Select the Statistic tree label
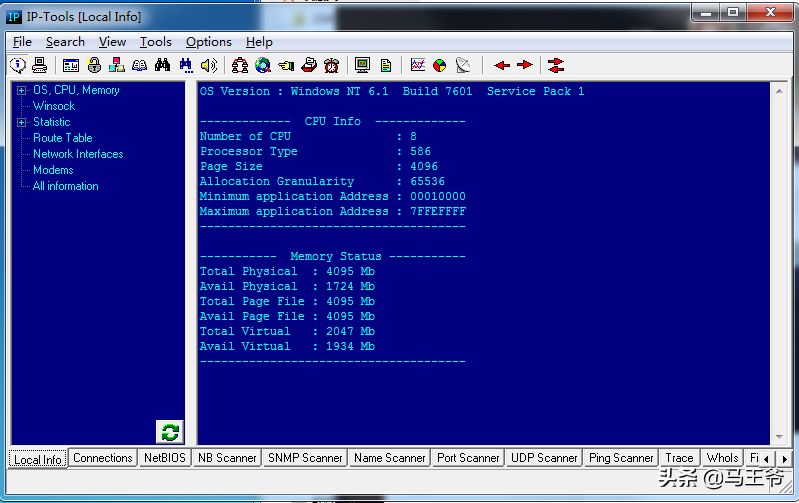Viewport: 799px width, 503px height. point(51,122)
